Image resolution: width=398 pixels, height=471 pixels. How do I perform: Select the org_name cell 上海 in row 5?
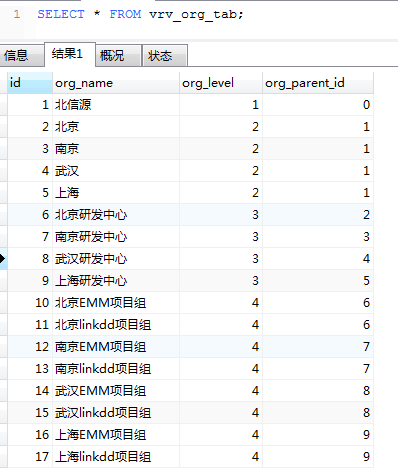116,193
